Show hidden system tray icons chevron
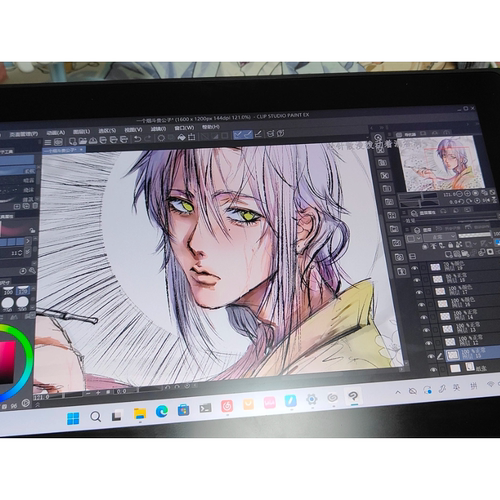 point(398,392)
